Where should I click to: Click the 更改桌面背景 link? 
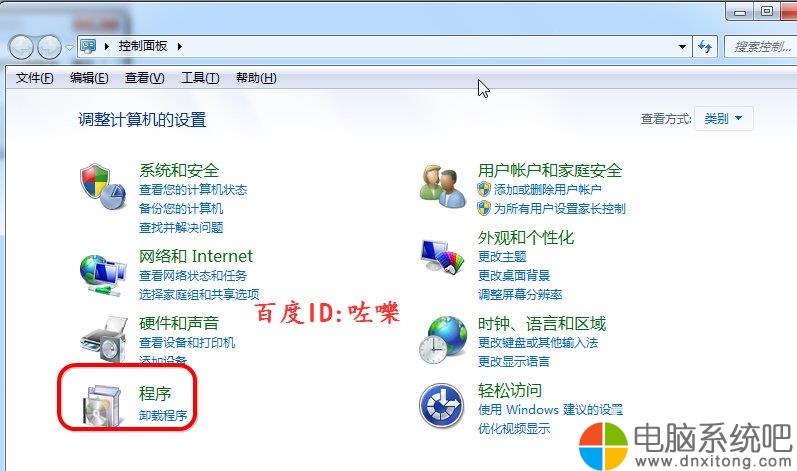514,275
